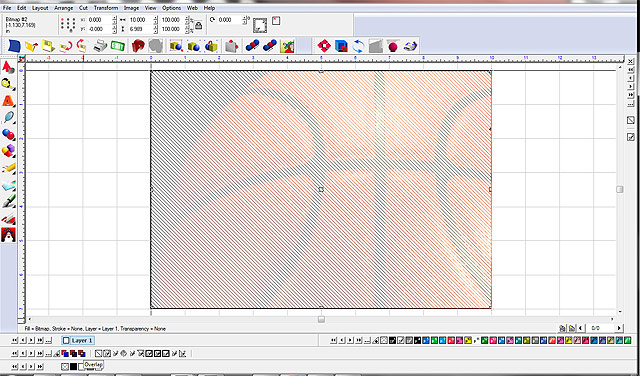The width and height of the screenshot is (640, 376).
Task: Click the red helmet toolbar icon
Action: pos(138,46)
